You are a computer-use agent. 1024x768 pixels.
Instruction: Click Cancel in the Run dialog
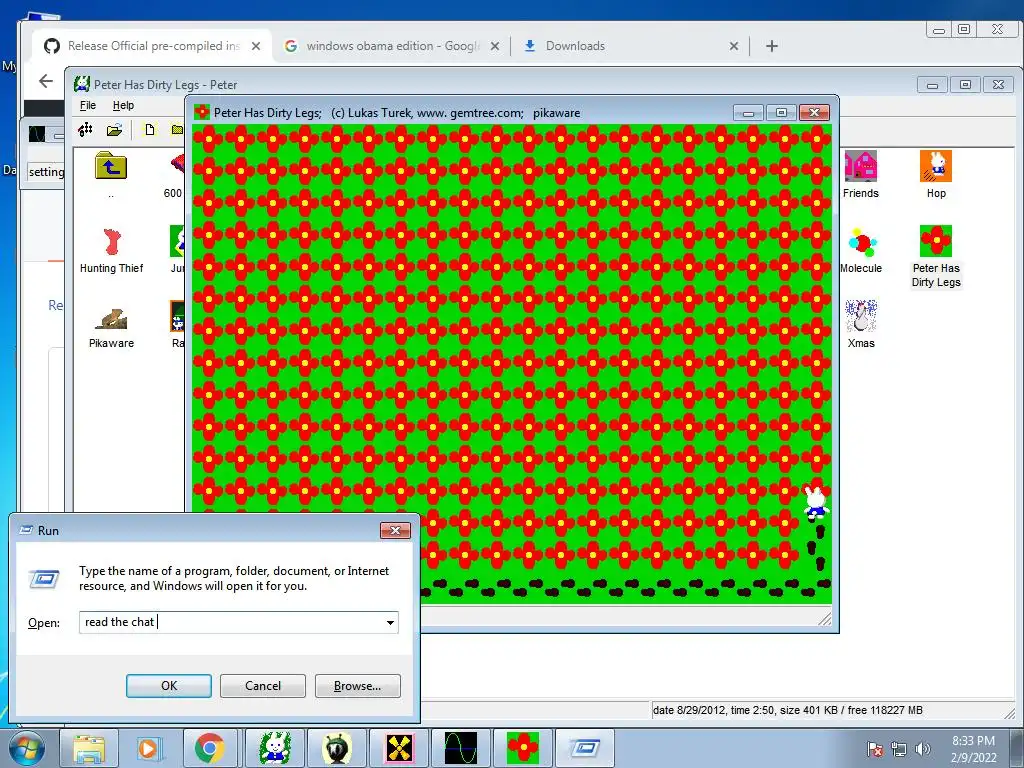pos(263,686)
